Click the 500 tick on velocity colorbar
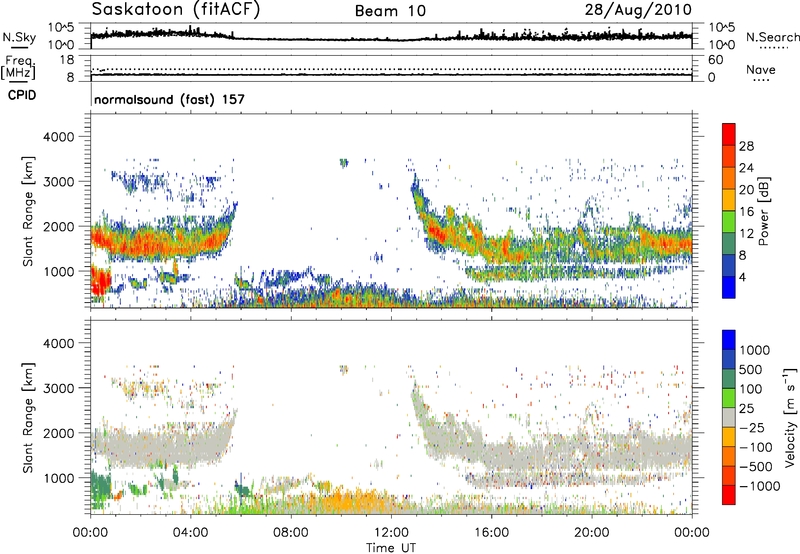 (x=751, y=369)
